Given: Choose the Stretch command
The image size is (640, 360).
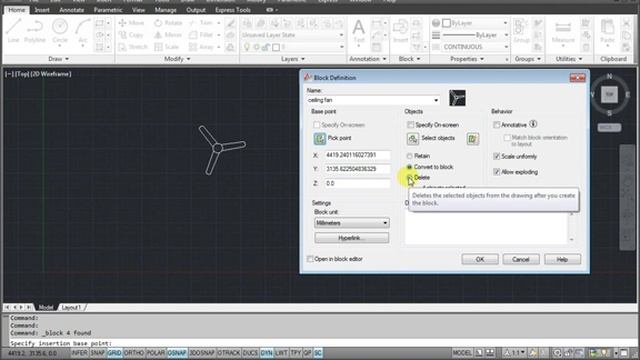Looking at the screenshot, I should coord(133,47).
